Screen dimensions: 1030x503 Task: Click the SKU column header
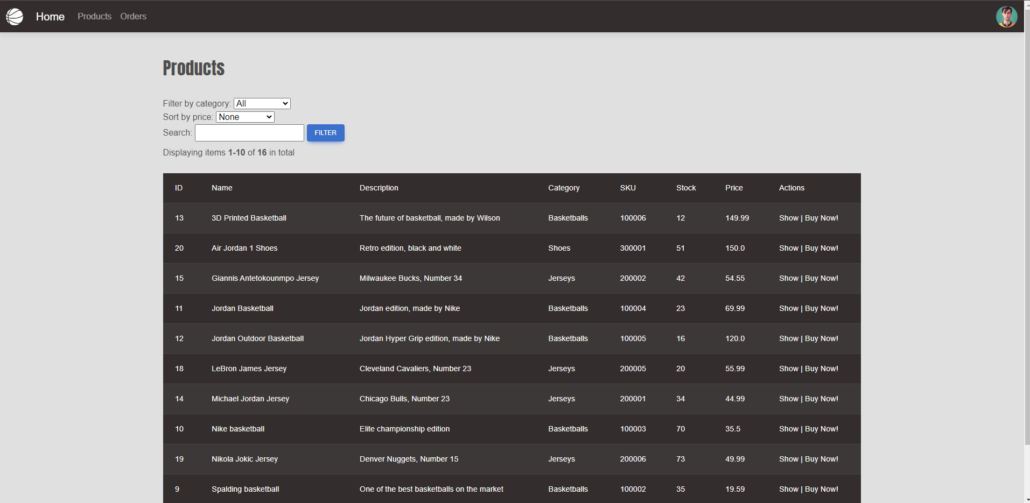[628, 188]
